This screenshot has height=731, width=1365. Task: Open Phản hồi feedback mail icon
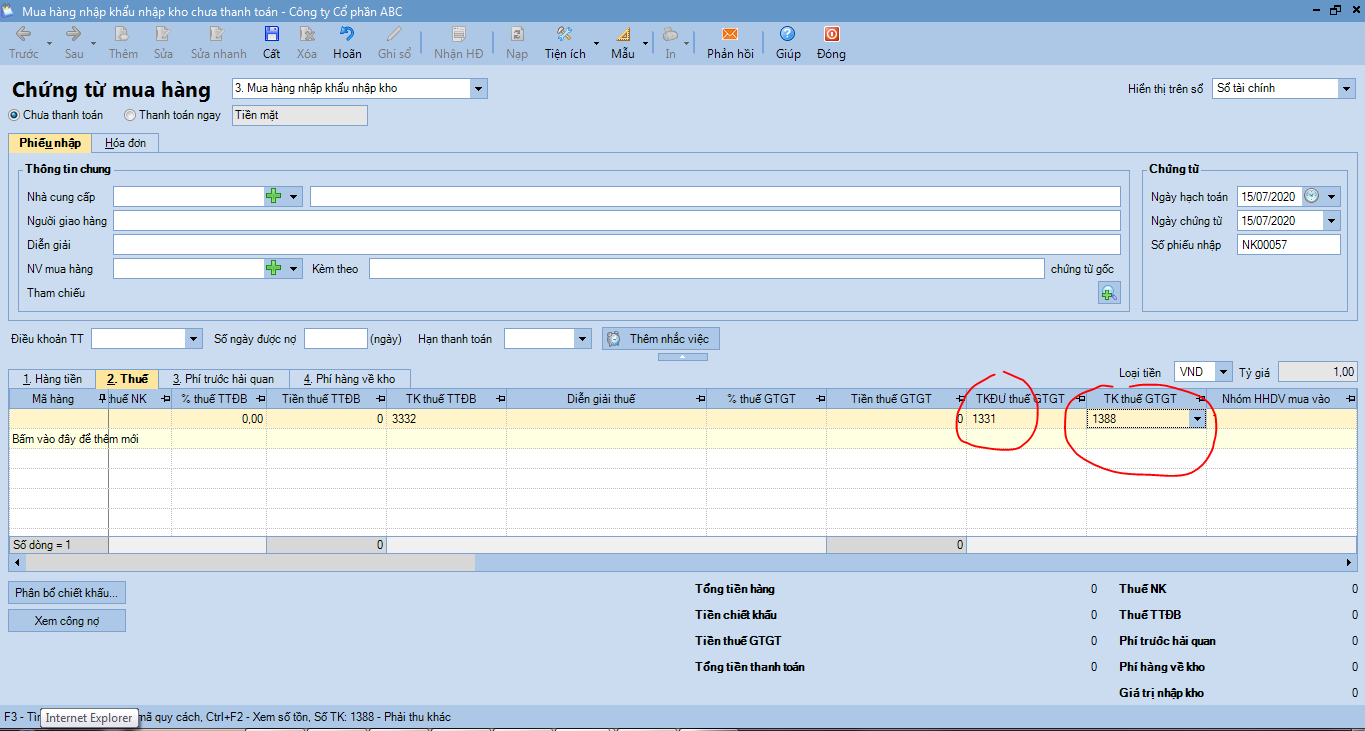tap(730, 34)
